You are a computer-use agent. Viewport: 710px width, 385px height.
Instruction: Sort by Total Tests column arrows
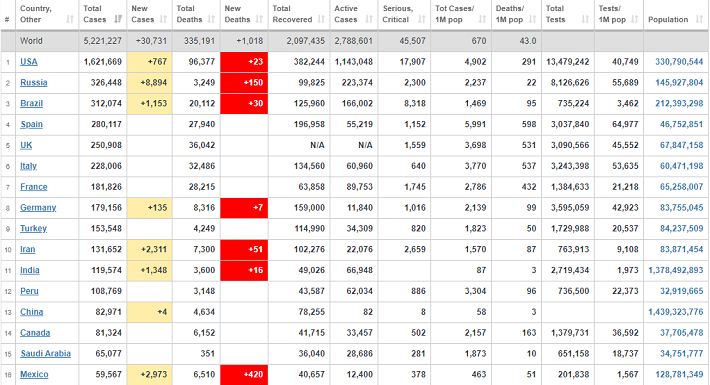point(585,19)
